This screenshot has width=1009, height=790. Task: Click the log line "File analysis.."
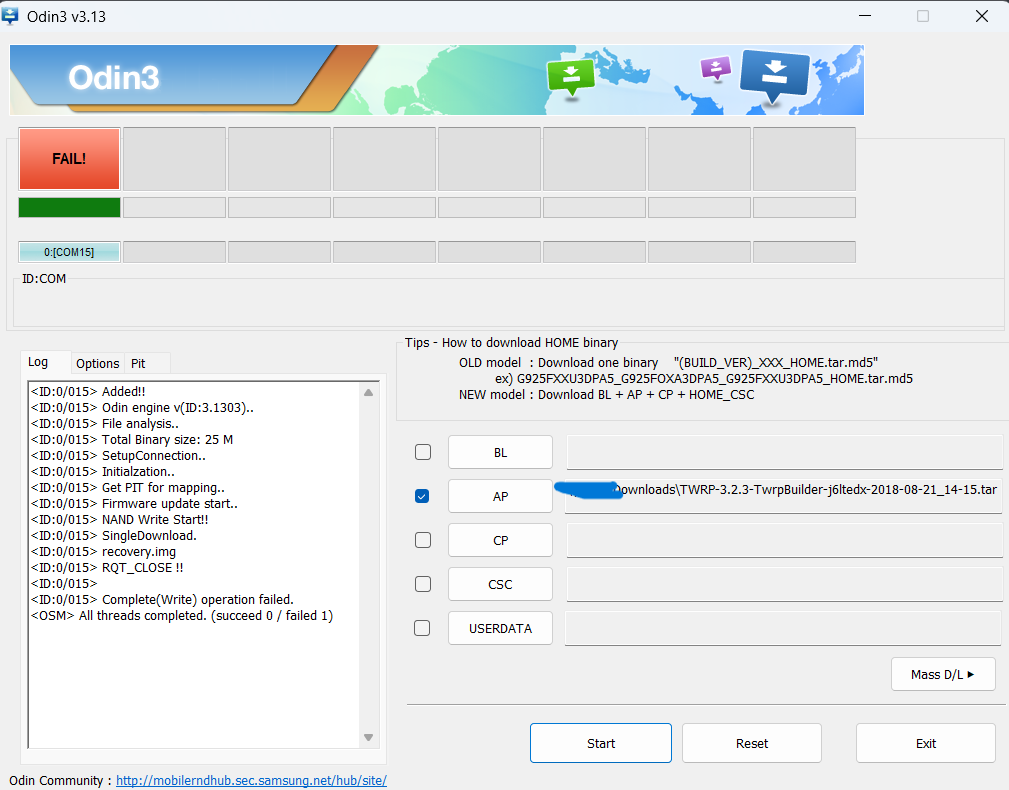pos(105,424)
